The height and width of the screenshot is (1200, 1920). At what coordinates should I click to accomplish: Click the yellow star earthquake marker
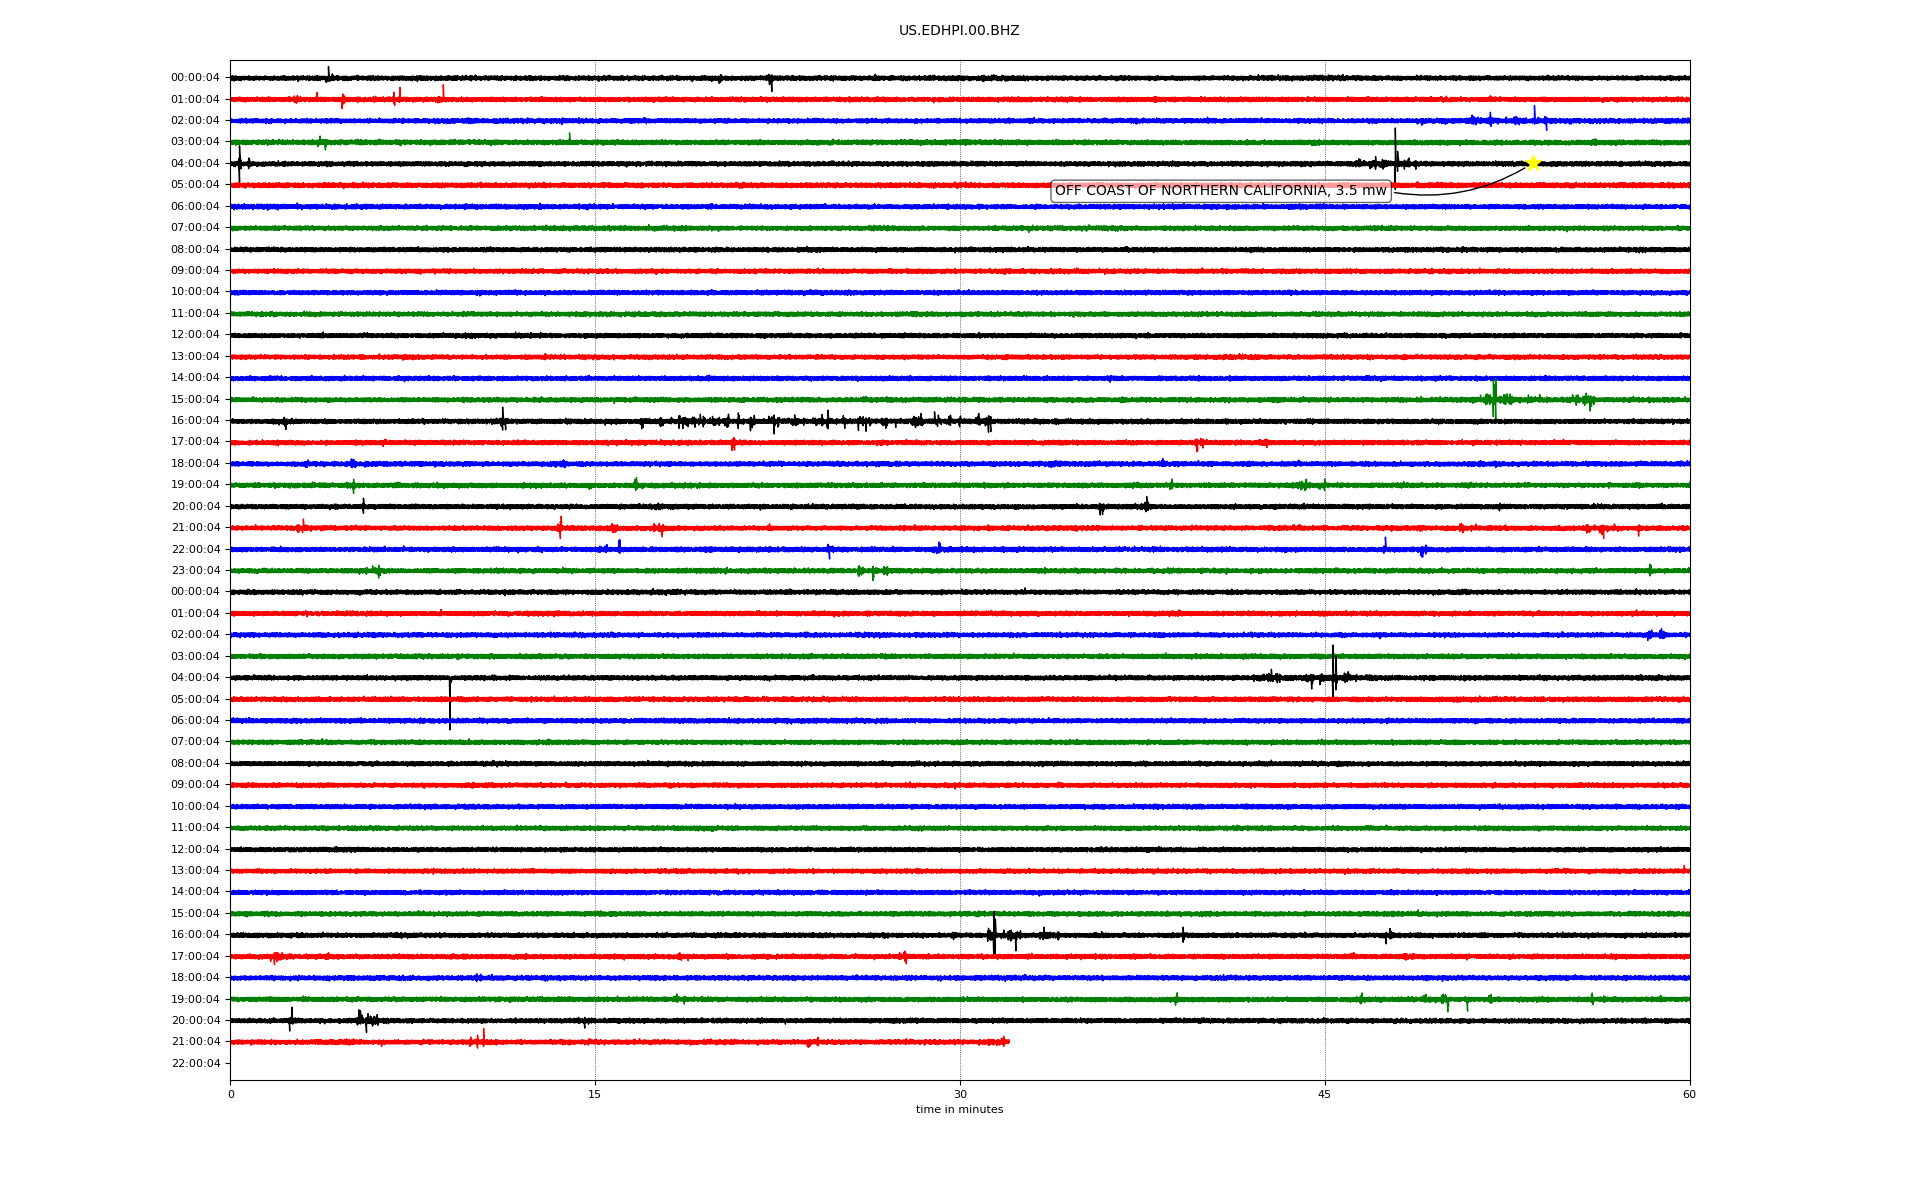1532,163
